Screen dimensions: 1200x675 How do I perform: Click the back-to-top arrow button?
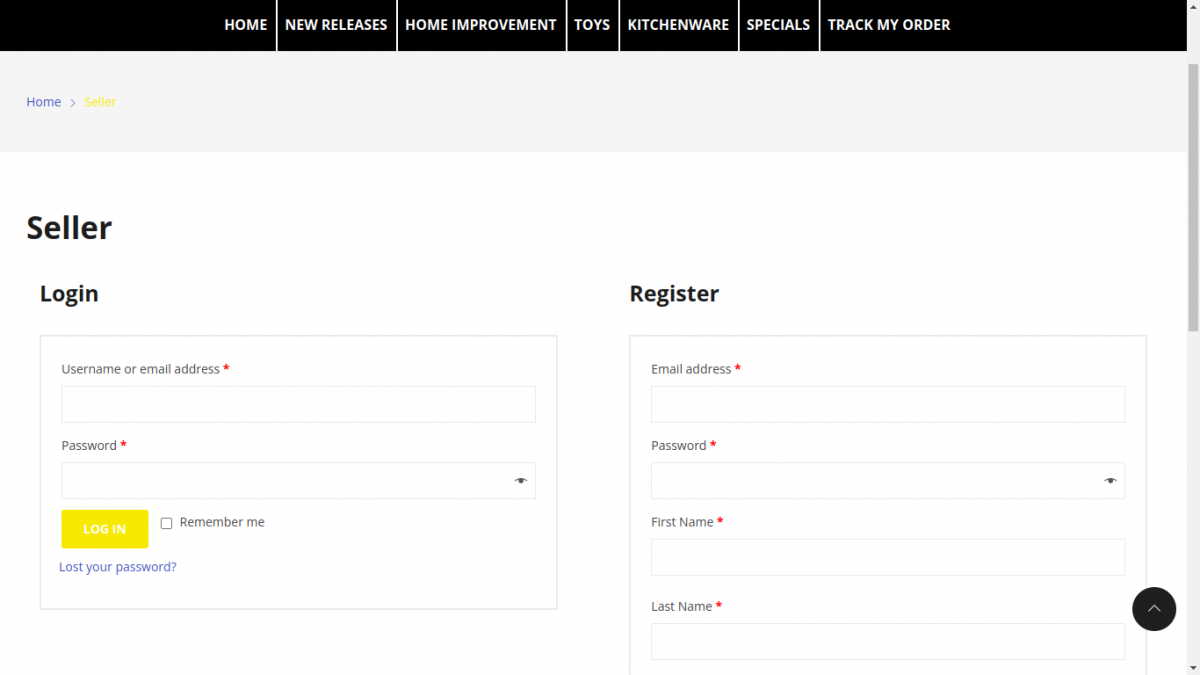click(x=1154, y=609)
